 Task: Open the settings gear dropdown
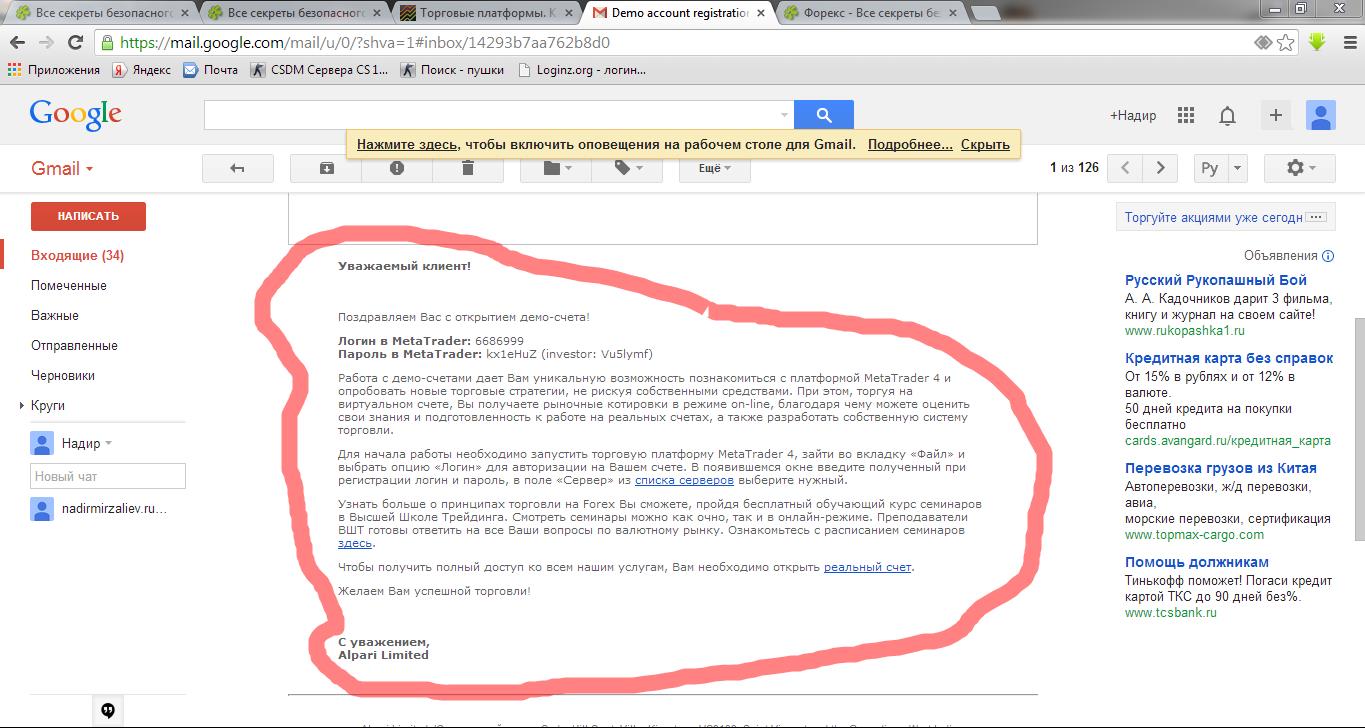1301,168
